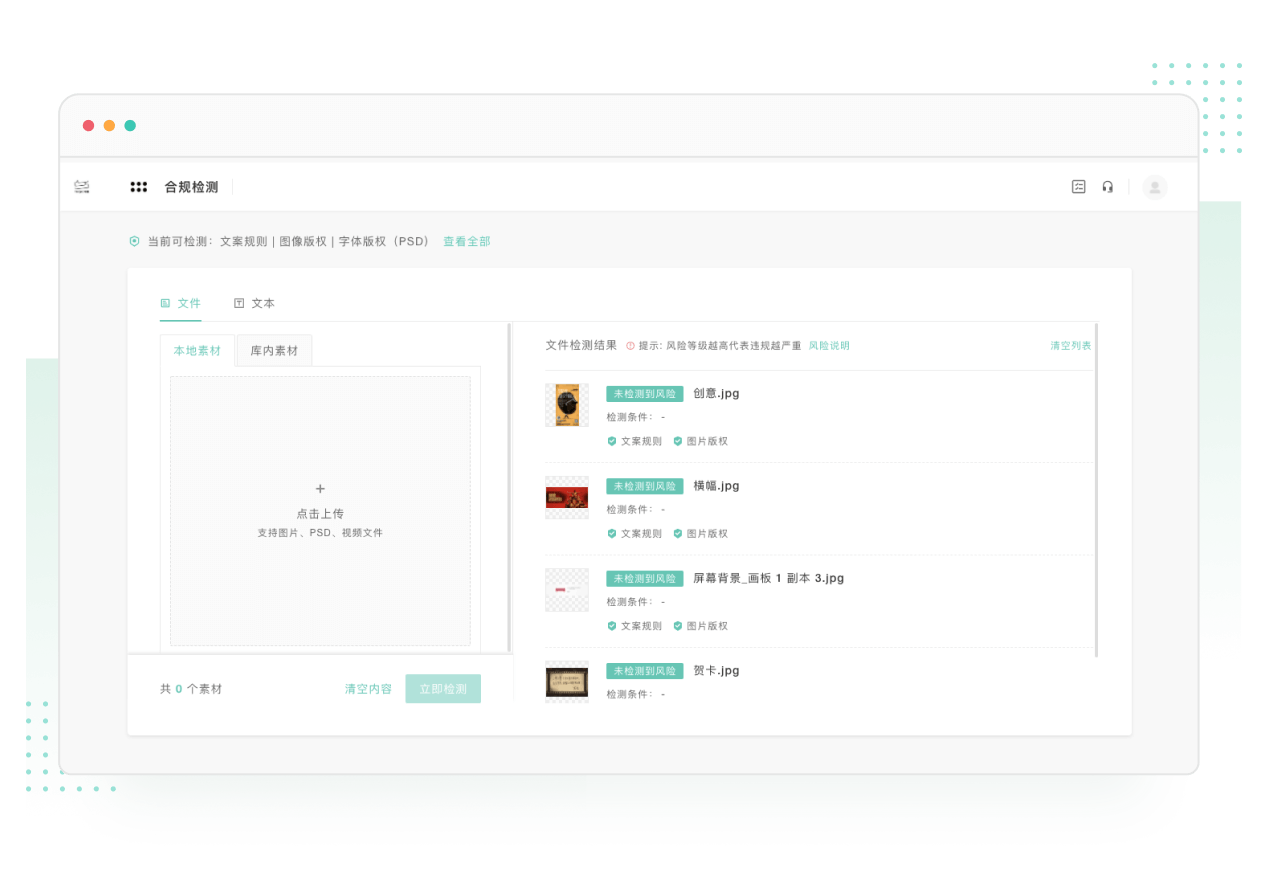This screenshot has height=880, width=1280.
Task: Click 图片版权 shield icon under 横幅.jpg
Action: pyautogui.click(x=677, y=534)
